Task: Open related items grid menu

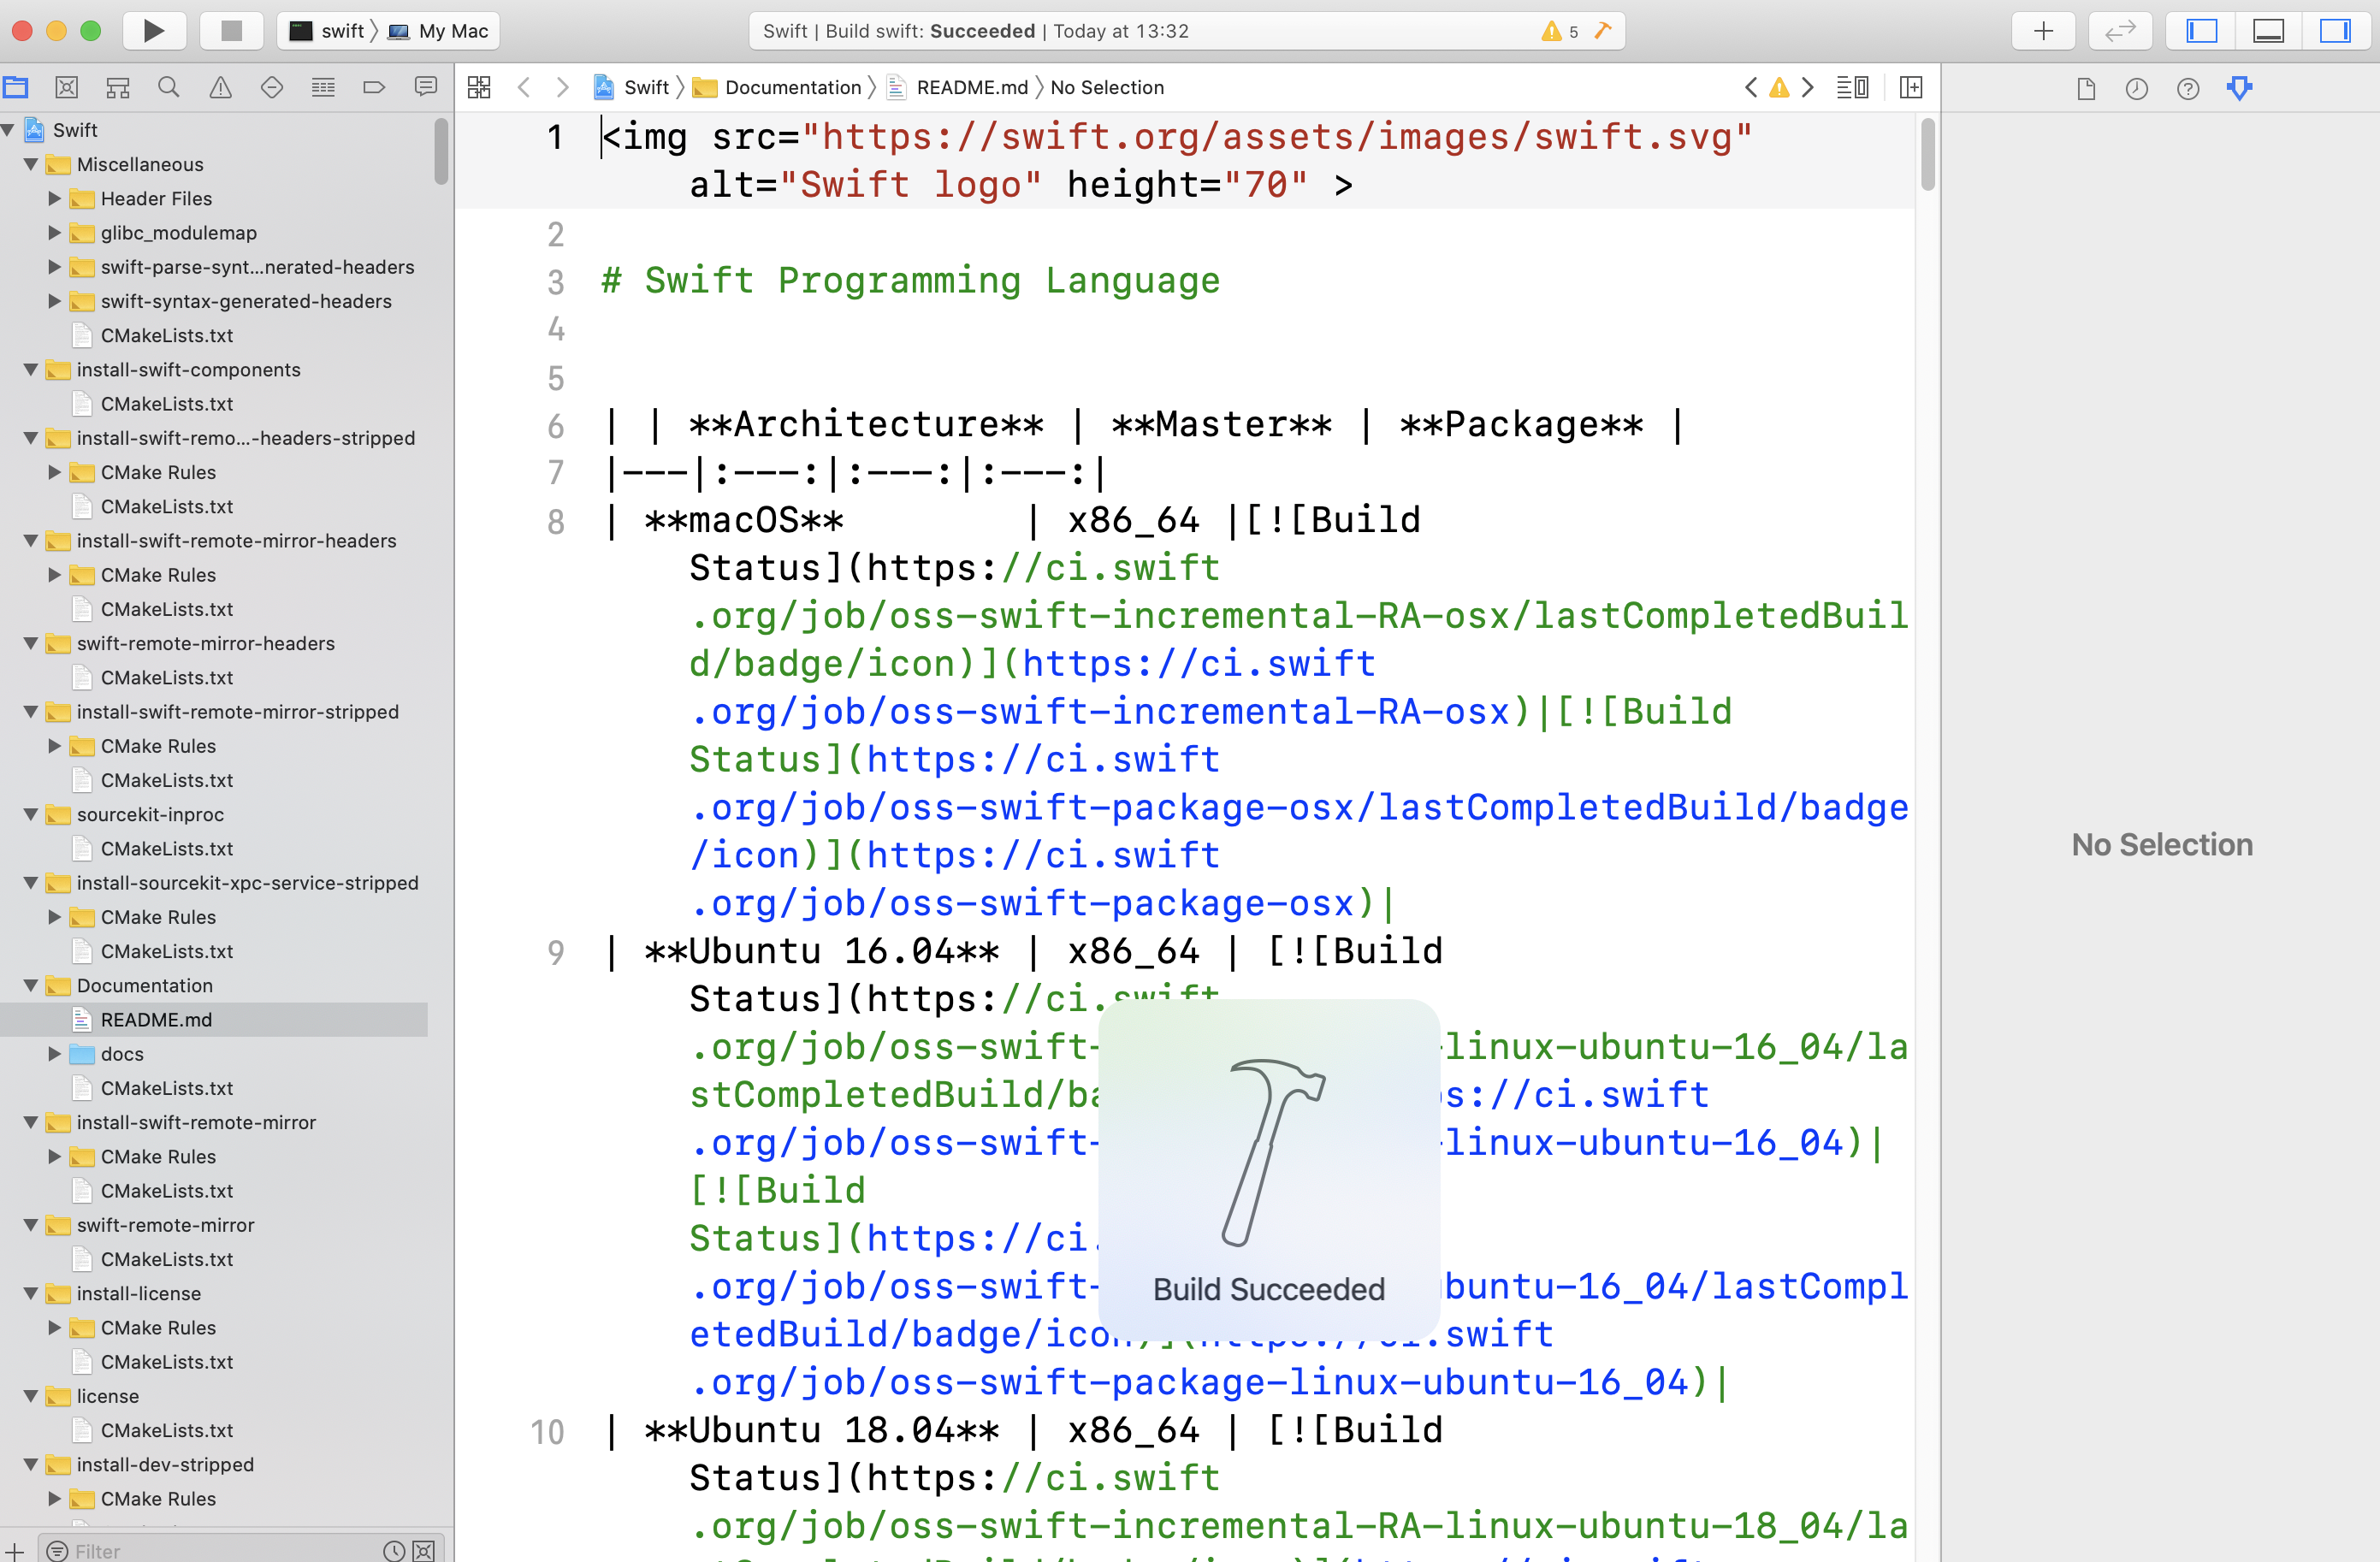Action: pyautogui.click(x=479, y=88)
